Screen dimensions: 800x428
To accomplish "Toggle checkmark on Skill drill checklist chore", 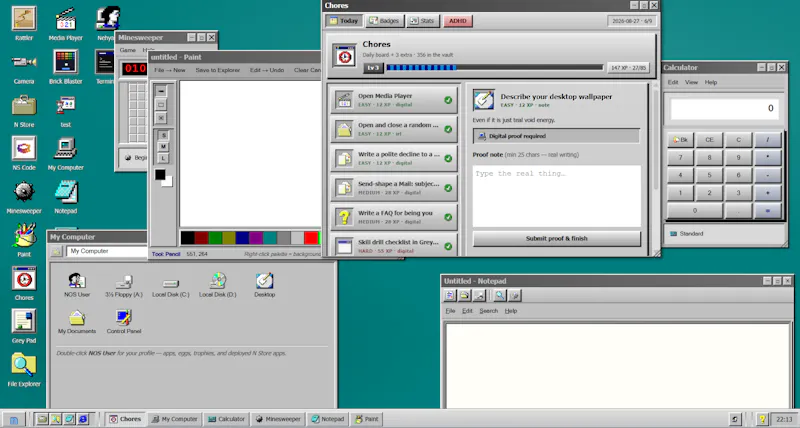I will [x=448, y=246].
